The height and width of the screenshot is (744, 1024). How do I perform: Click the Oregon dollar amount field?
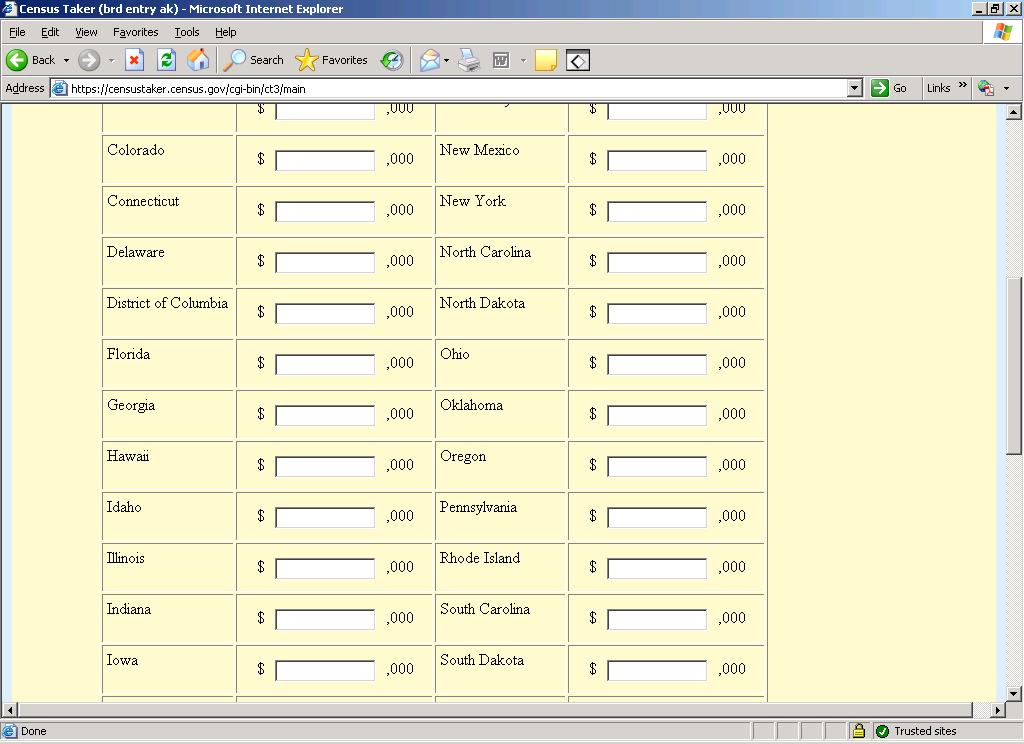pos(657,466)
